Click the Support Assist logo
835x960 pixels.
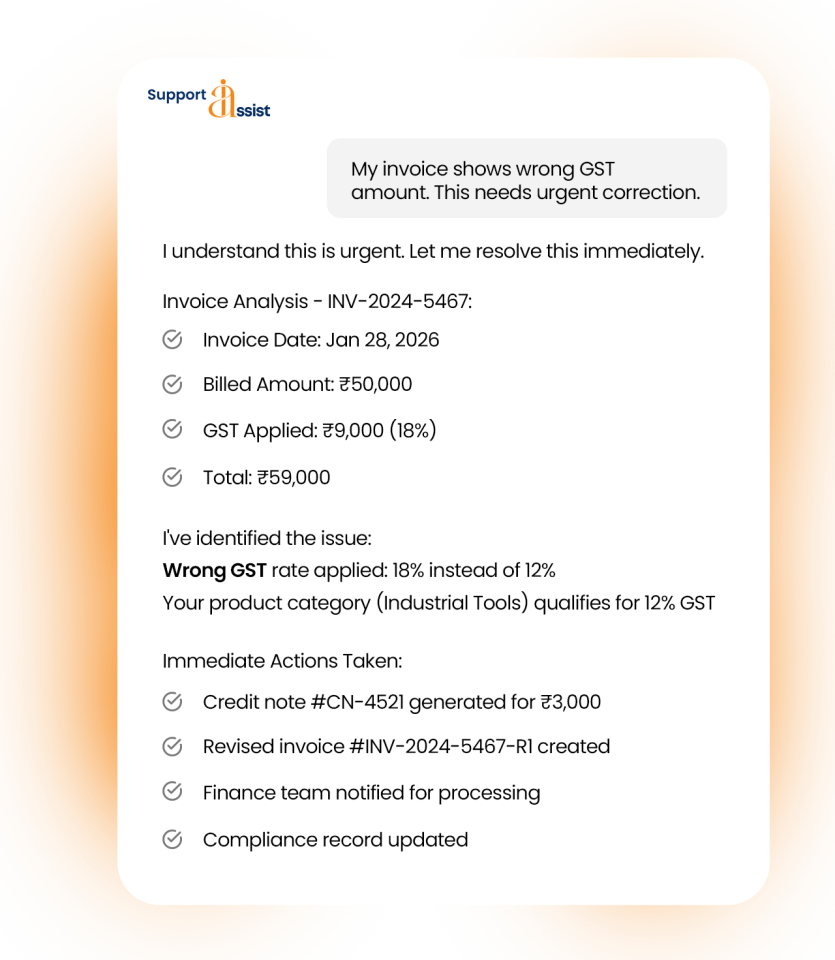click(209, 98)
